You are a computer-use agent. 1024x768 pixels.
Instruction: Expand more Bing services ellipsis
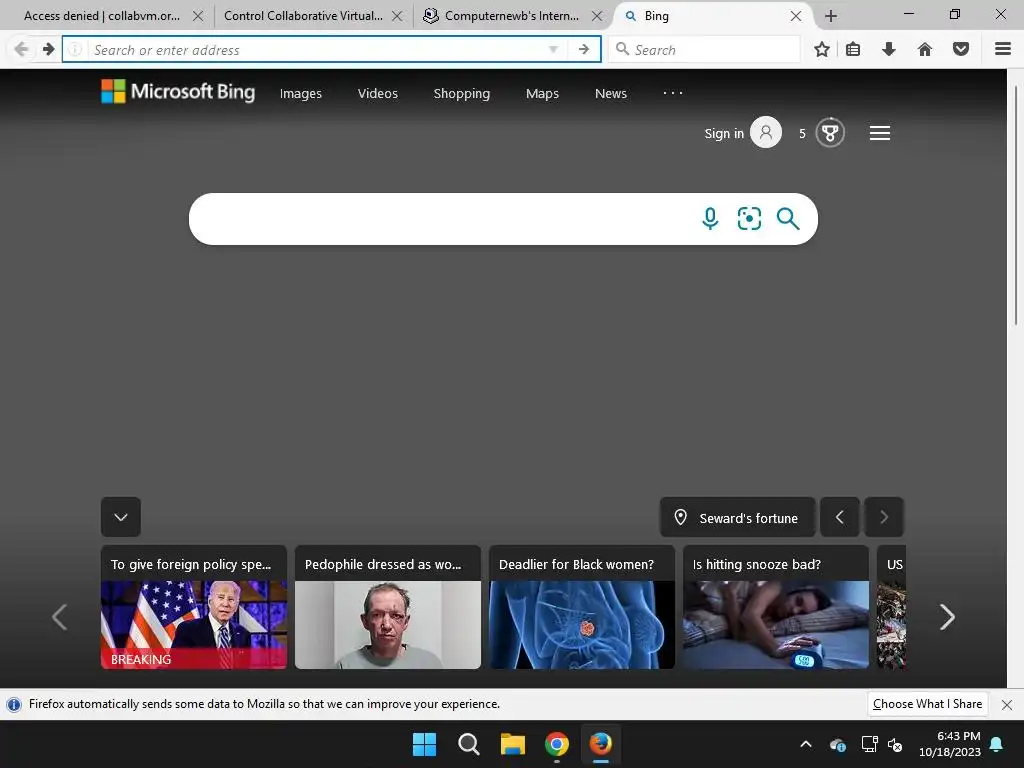673,93
